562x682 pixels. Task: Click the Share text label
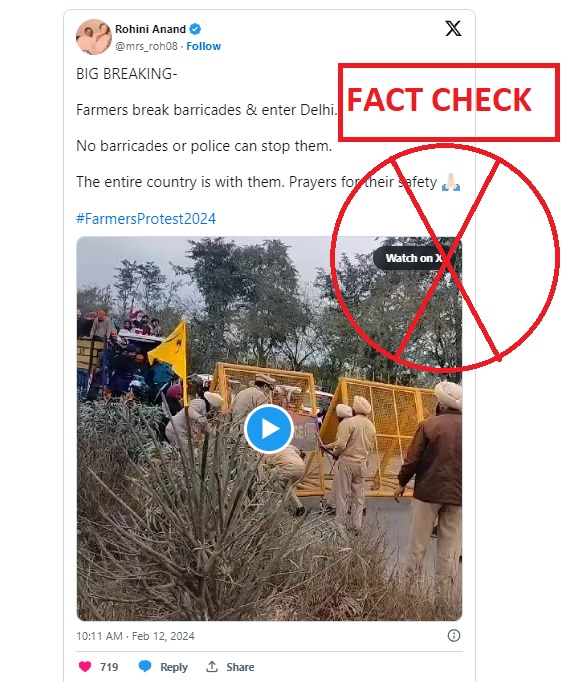click(240, 667)
